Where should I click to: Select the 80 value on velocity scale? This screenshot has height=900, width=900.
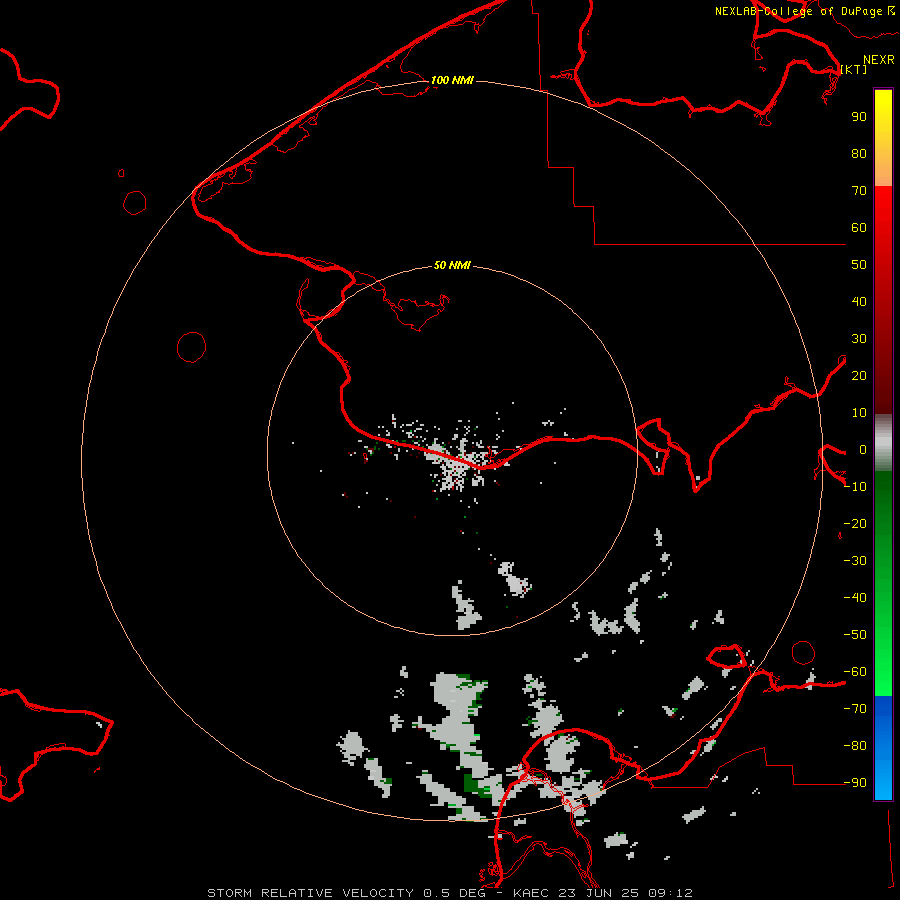point(859,153)
